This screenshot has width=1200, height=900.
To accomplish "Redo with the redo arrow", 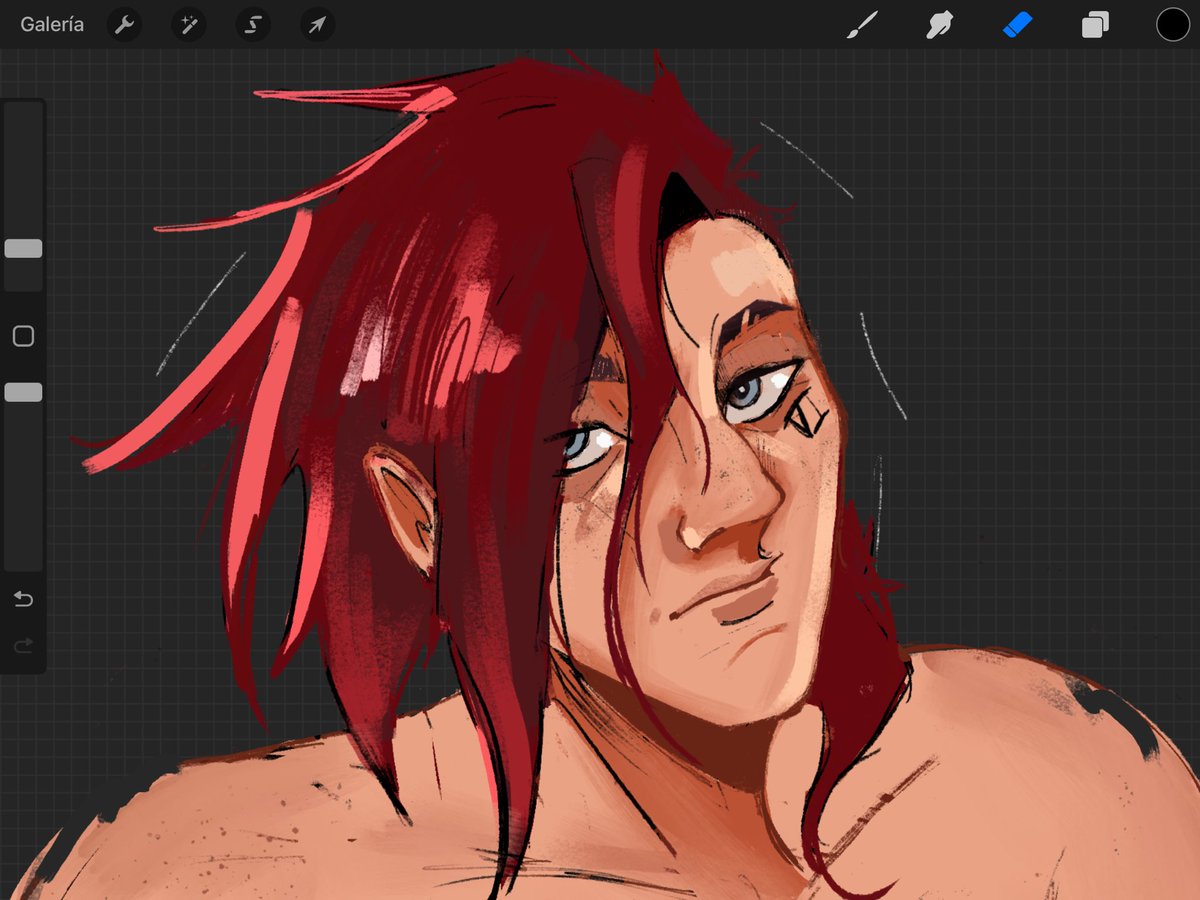I will tap(23, 646).
